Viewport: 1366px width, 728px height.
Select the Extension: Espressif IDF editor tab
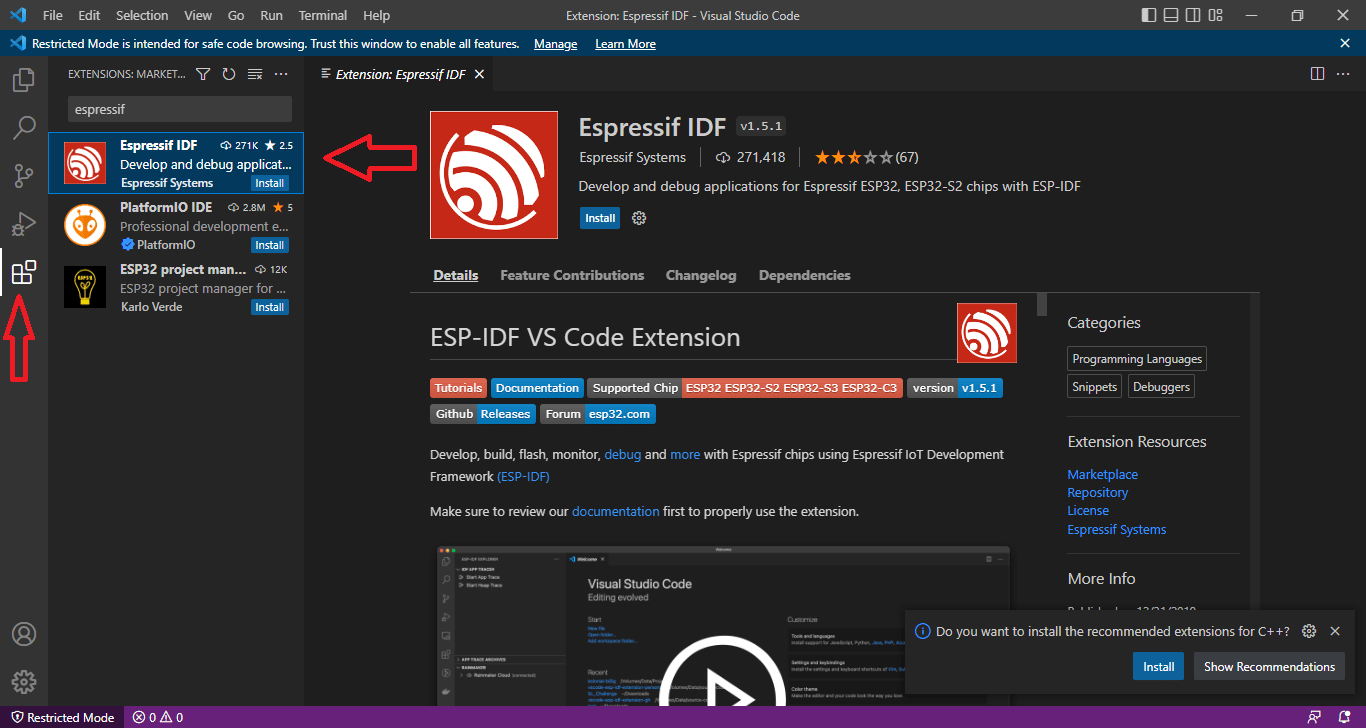400,74
